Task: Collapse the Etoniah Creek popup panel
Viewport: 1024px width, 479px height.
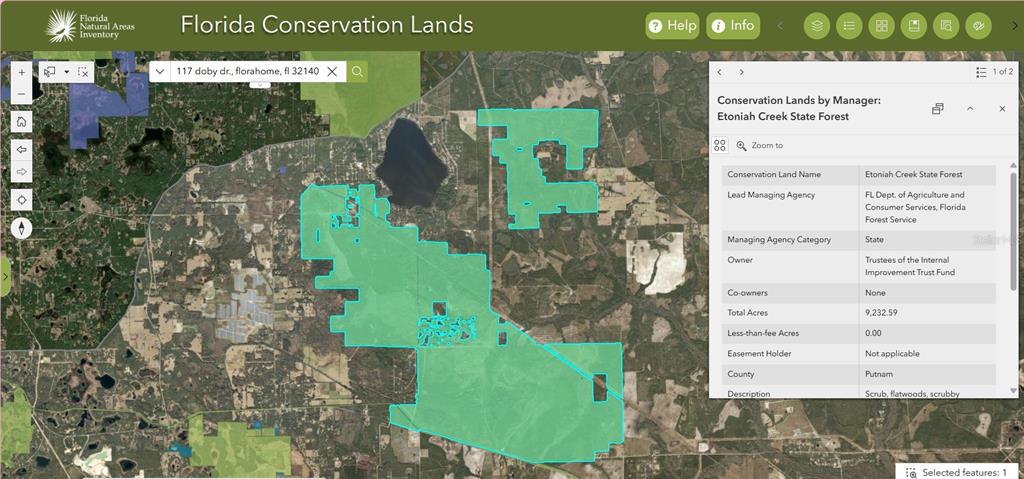Action: pos(970,108)
